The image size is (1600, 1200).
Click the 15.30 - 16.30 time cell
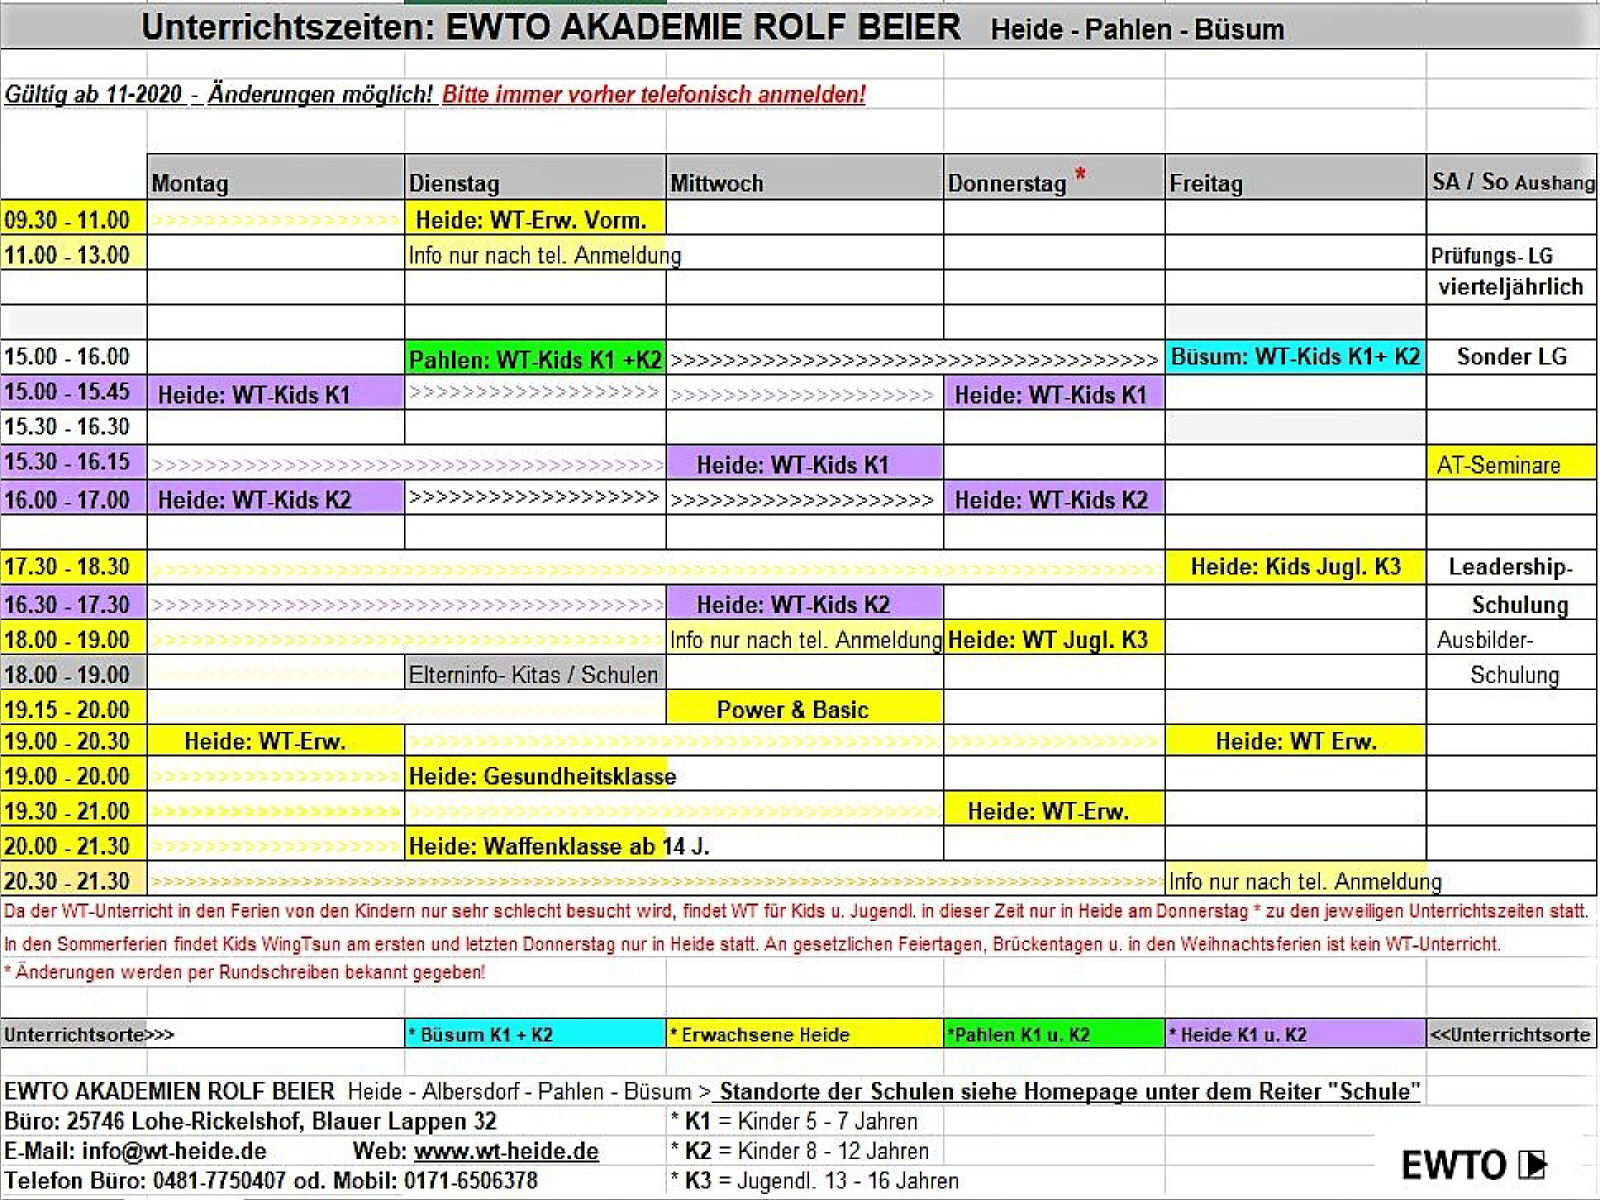(x=74, y=427)
